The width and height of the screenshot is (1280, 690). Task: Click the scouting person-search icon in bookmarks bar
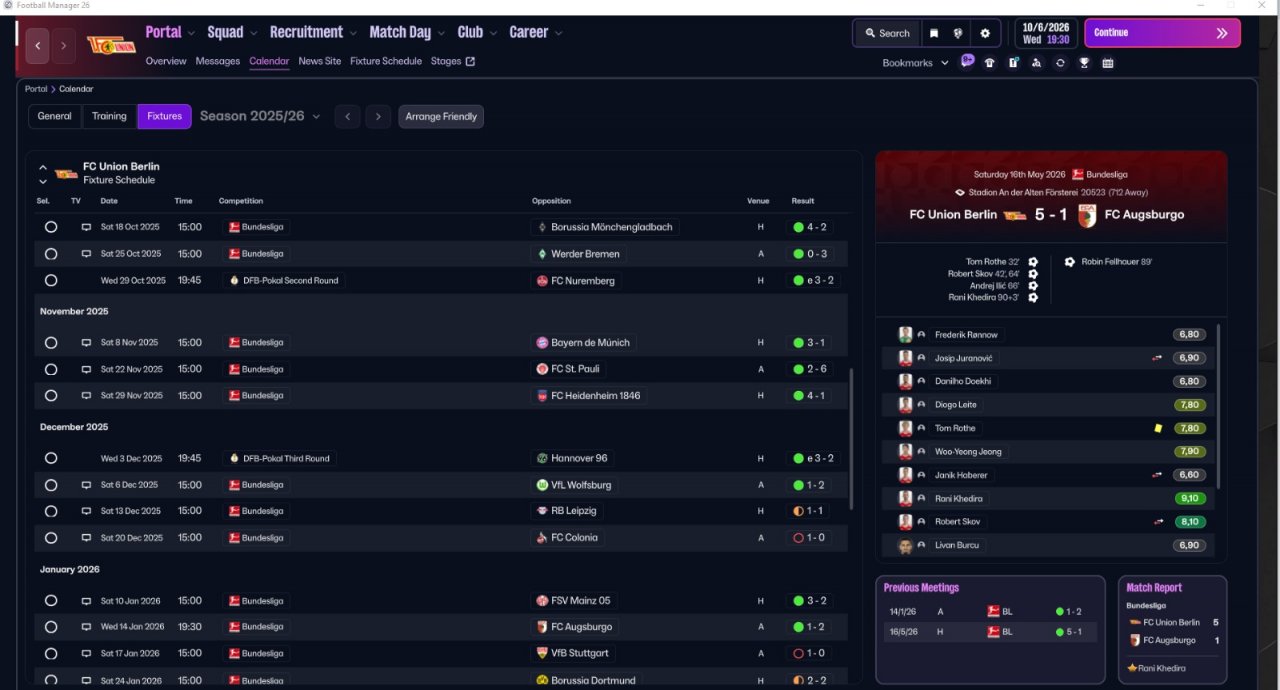tap(1036, 63)
